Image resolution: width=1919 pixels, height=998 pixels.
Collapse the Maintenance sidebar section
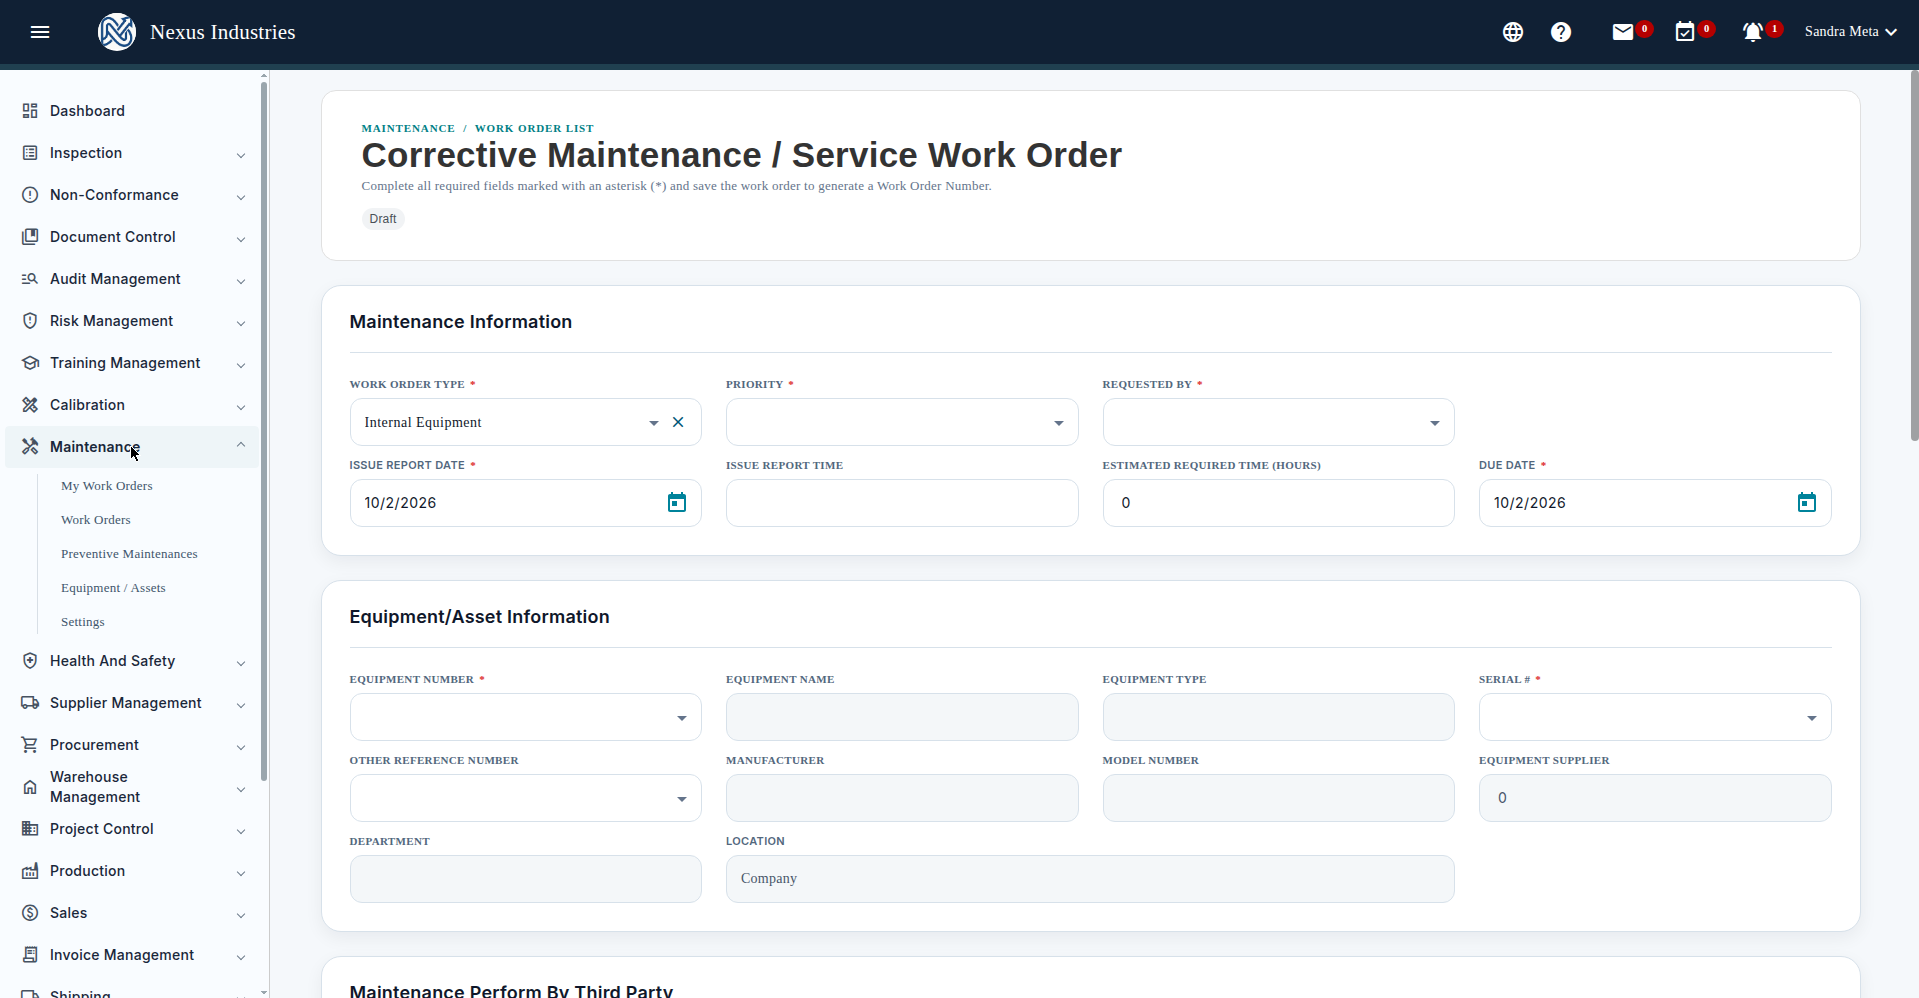tap(132, 447)
